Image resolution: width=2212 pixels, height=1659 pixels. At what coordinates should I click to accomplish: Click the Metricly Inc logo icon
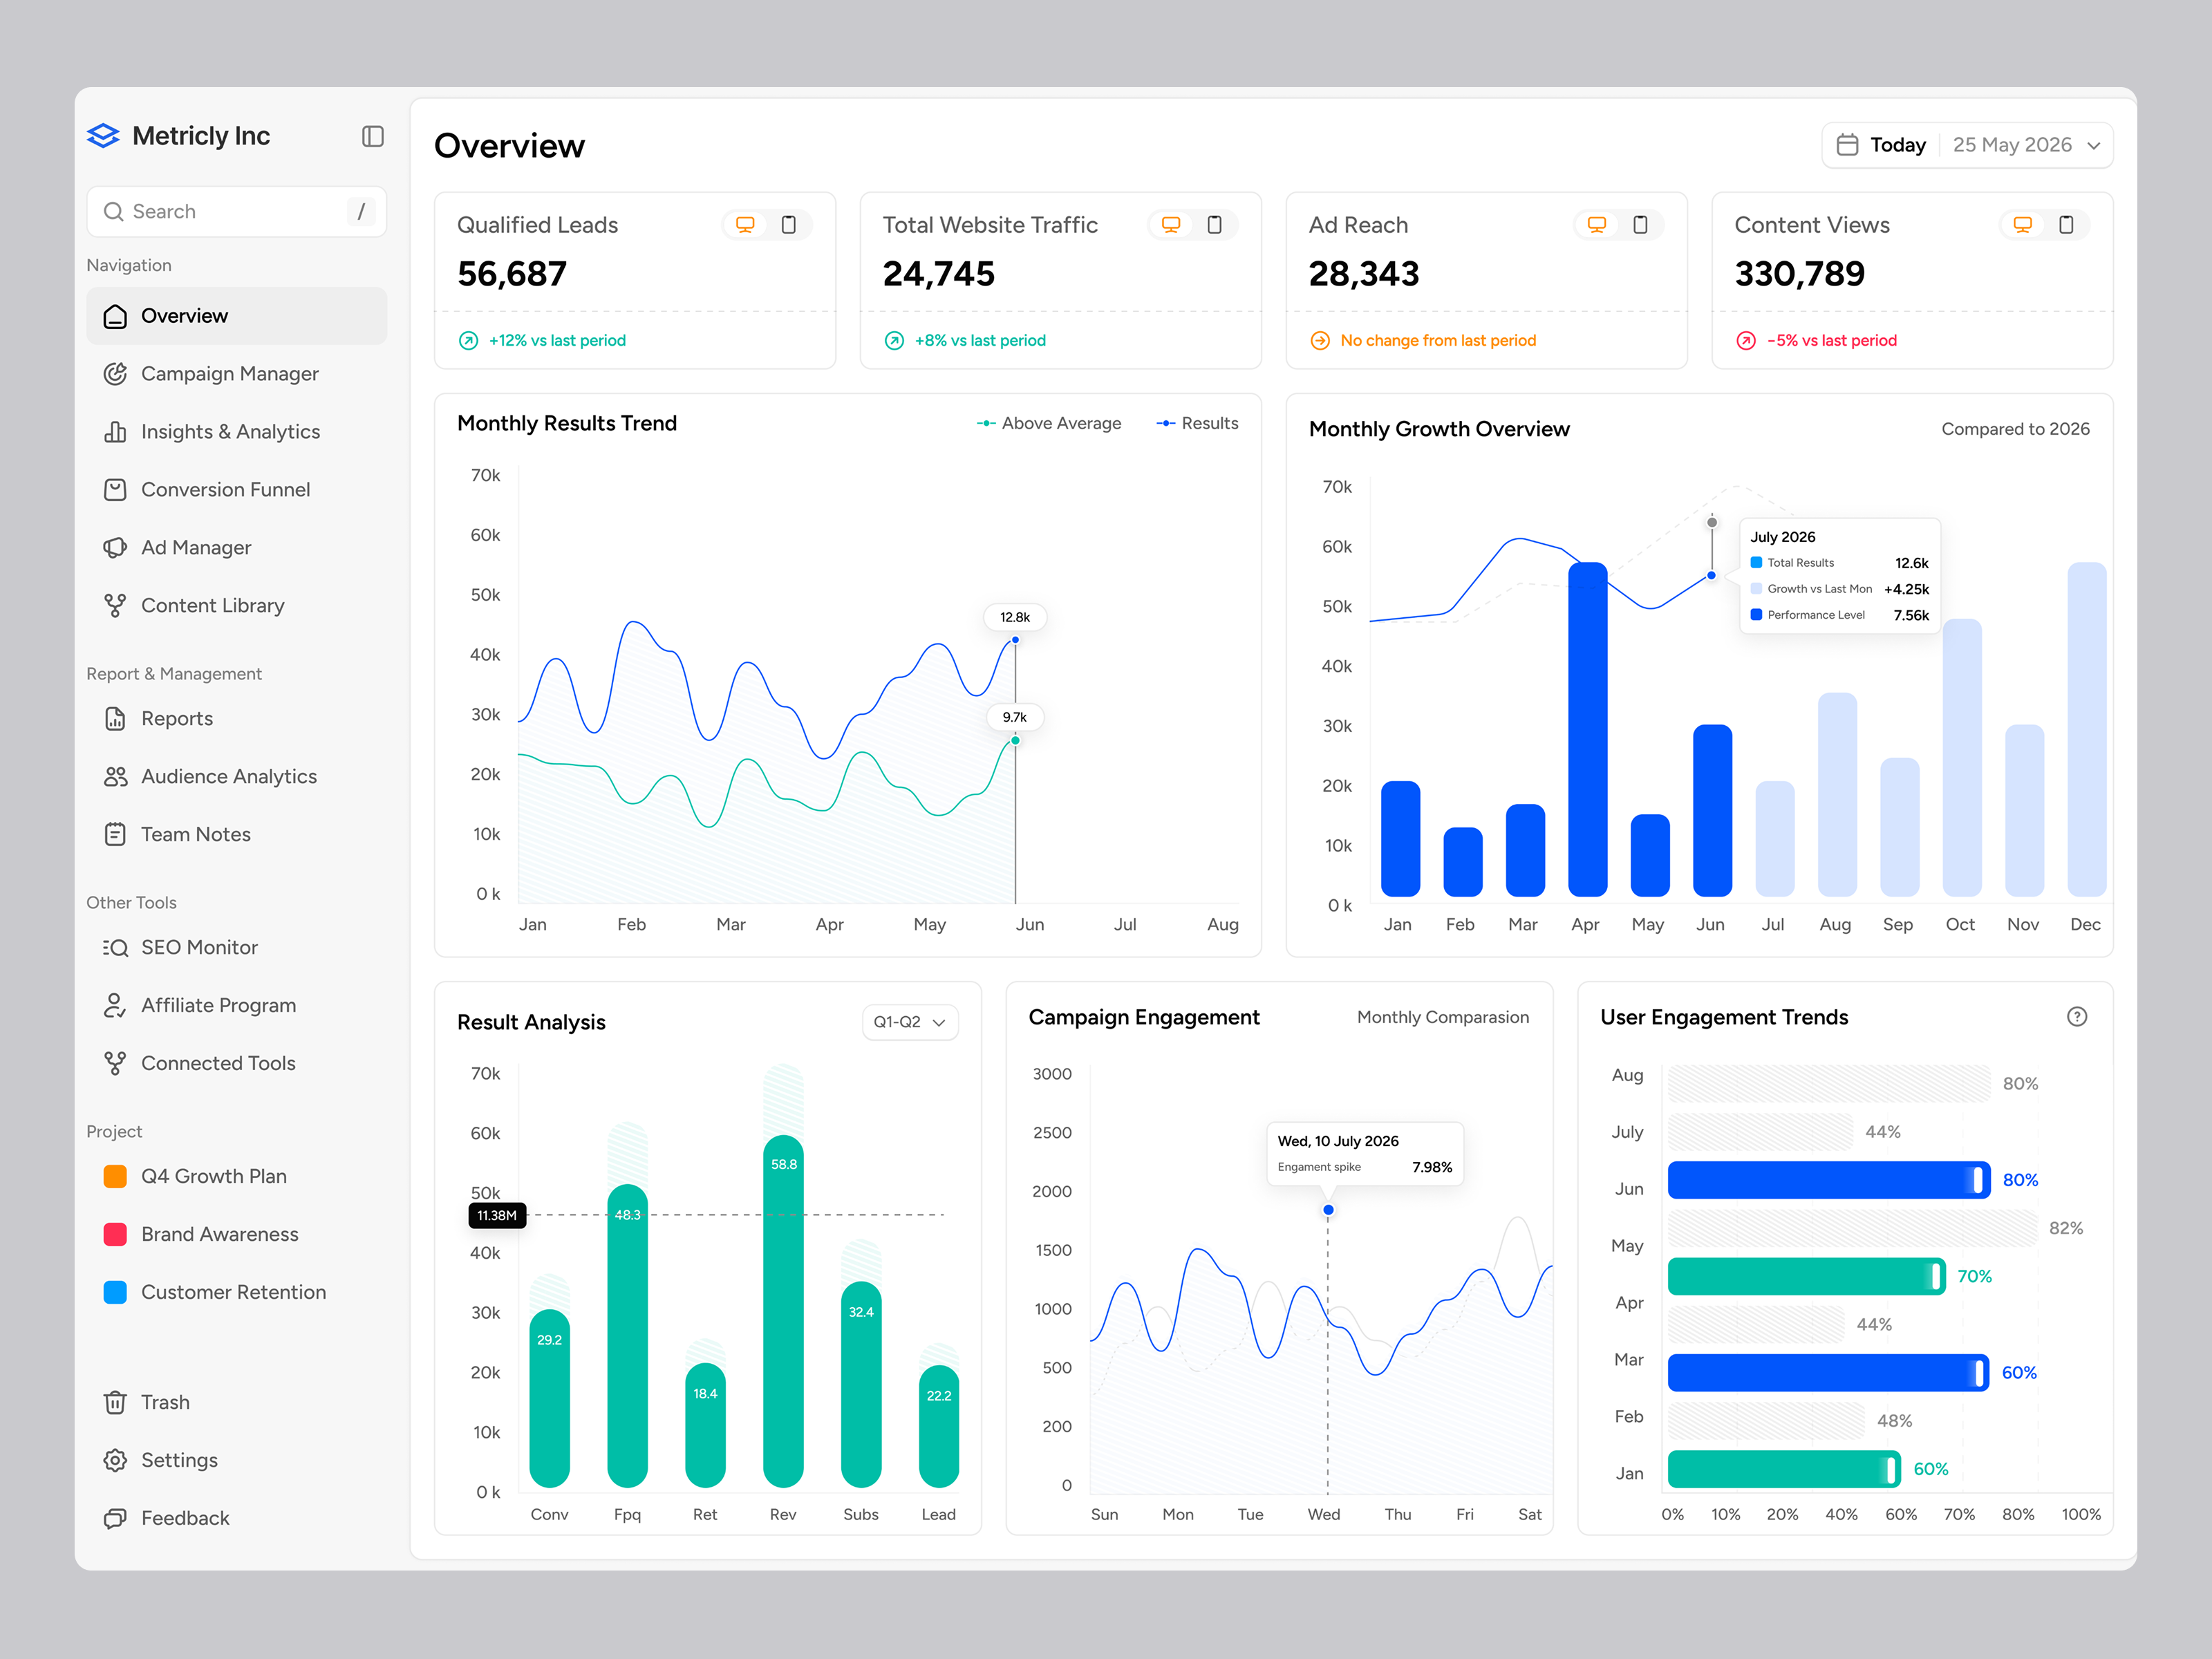tap(103, 136)
